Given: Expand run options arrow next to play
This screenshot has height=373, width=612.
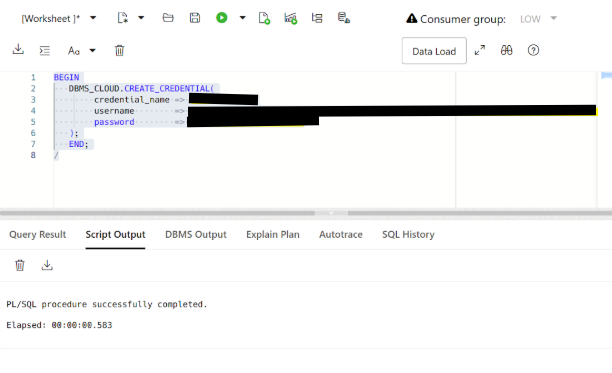Looking at the screenshot, I should [242, 18].
